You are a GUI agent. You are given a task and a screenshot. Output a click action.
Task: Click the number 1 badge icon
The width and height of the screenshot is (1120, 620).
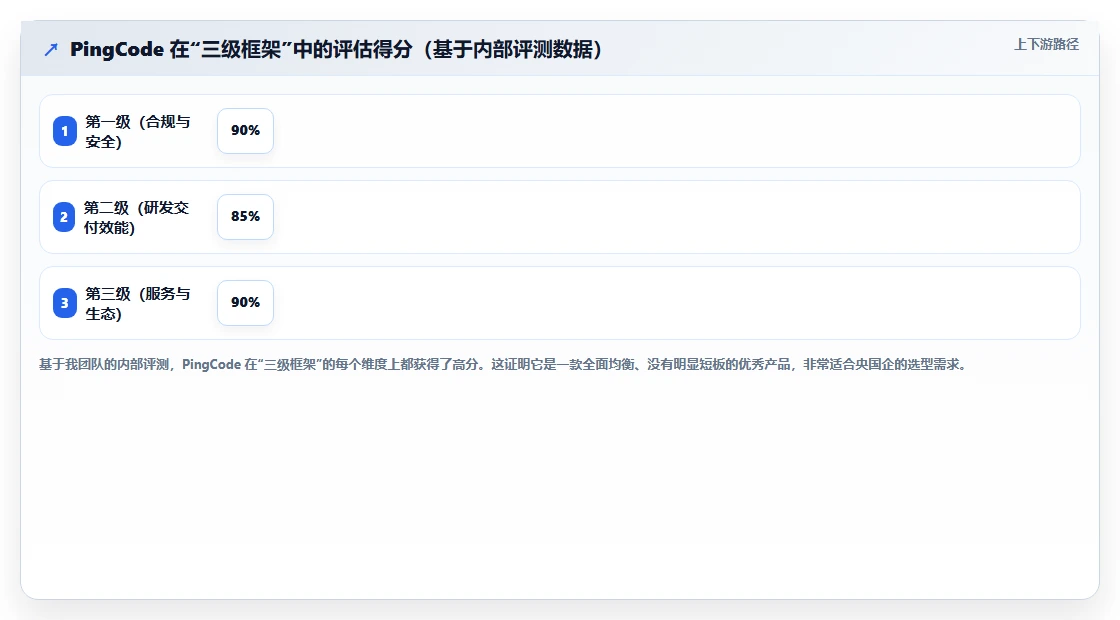coord(64,131)
